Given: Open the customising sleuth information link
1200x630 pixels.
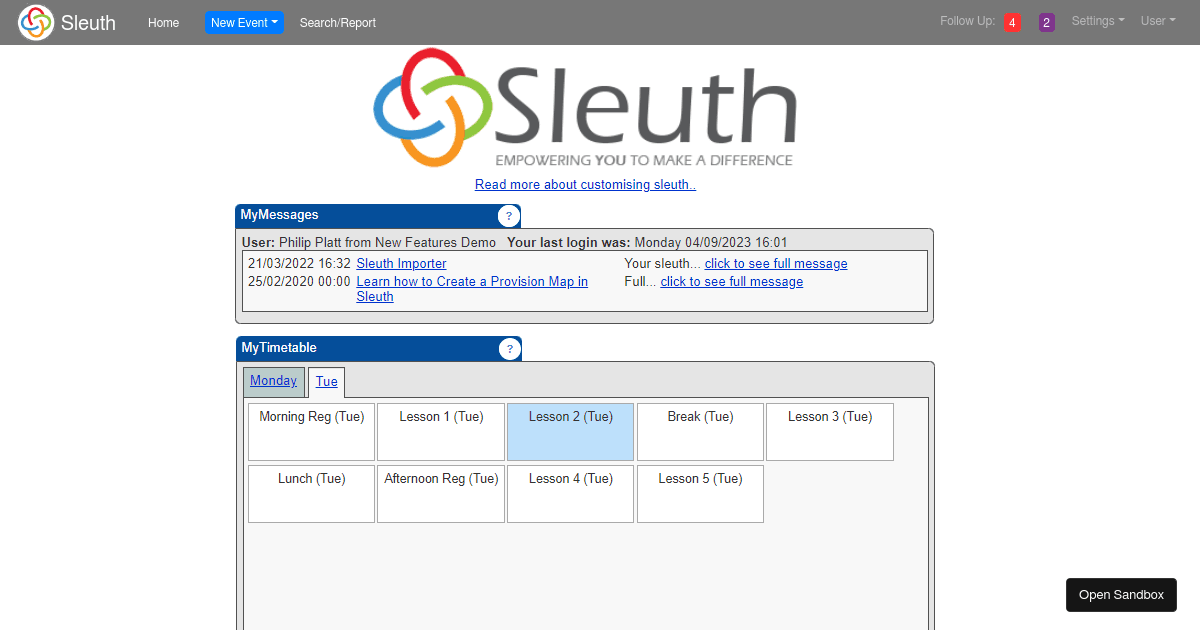Looking at the screenshot, I should [585, 184].
